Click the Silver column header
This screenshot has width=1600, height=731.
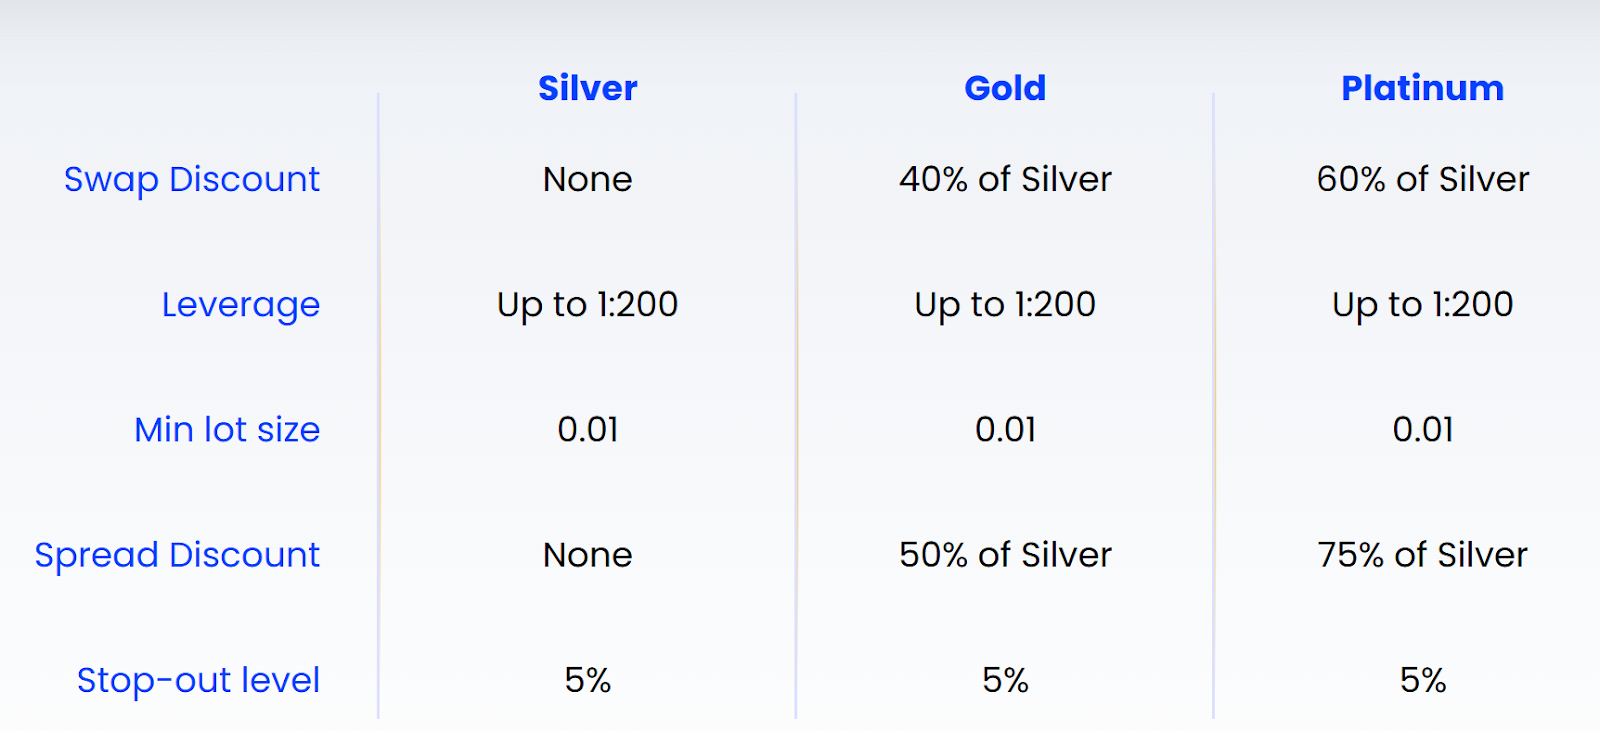coord(587,88)
